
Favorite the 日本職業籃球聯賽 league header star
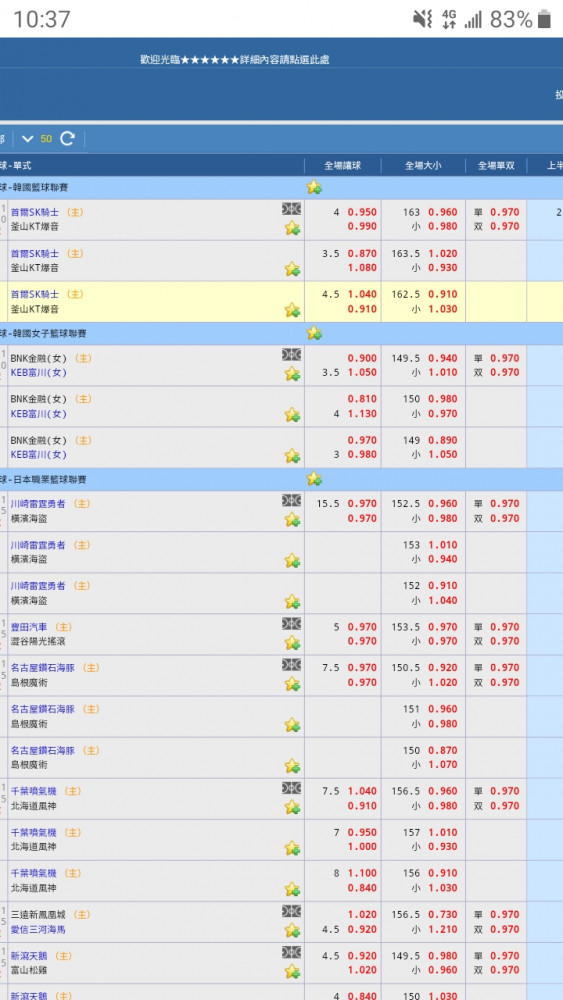[314, 478]
